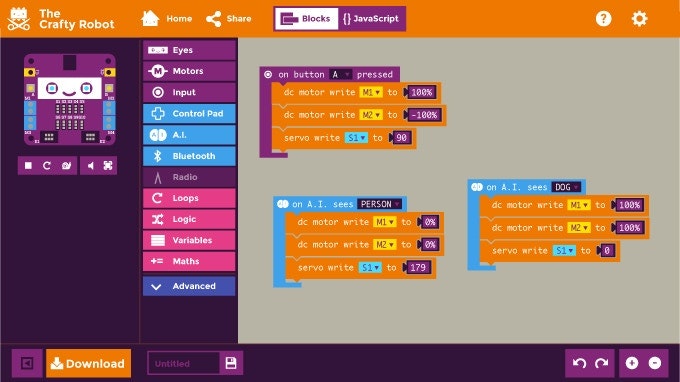Click the Untitled project name field

point(183,363)
